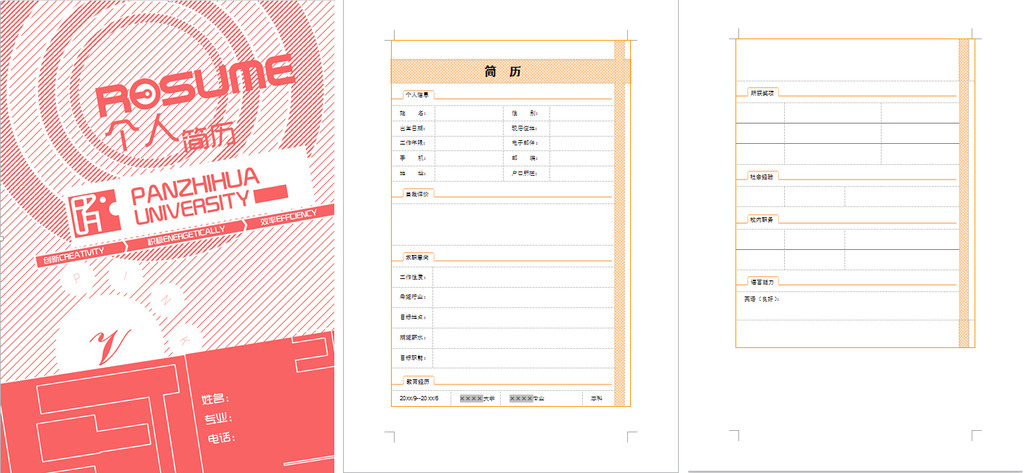Click the '20XX/9–20XX/6' date range text
The height and width of the screenshot is (473, 1024).
coord(419,399)
